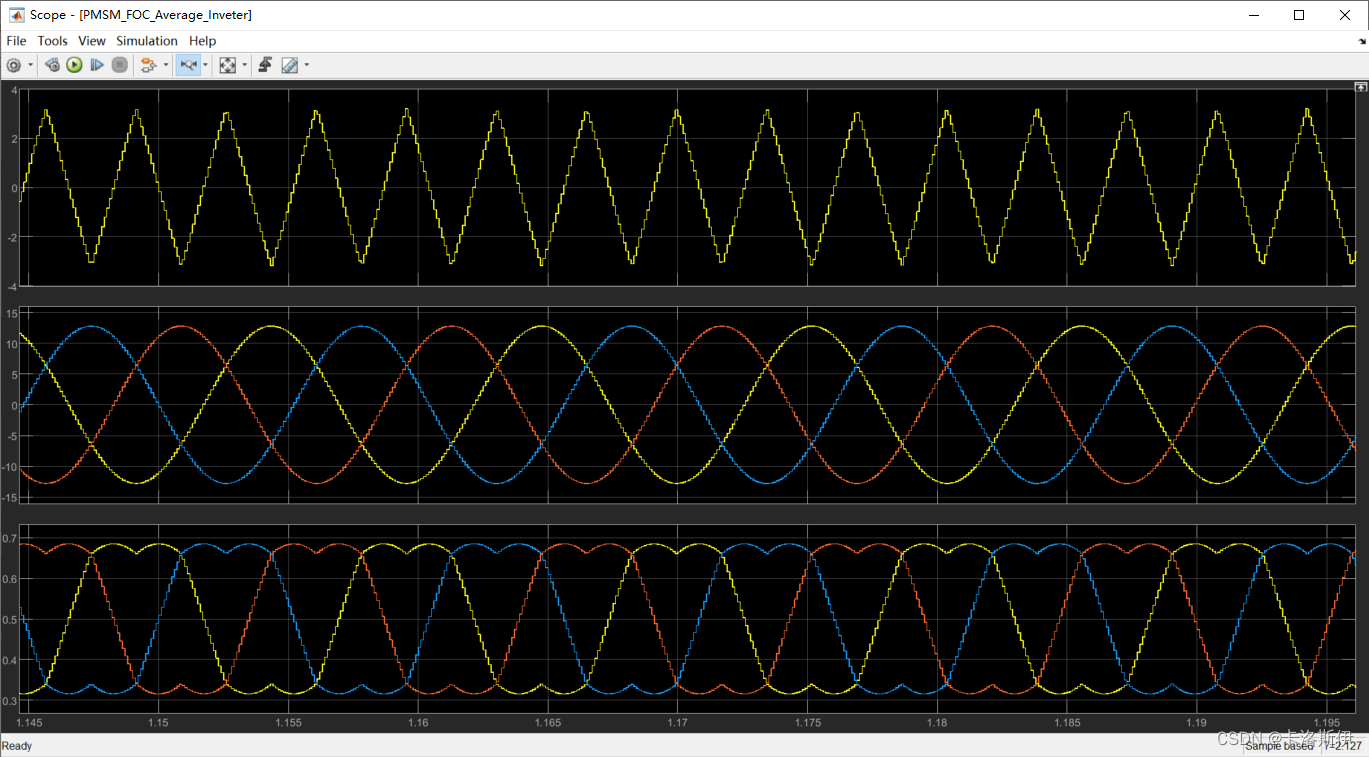This screenshot has height=757, width=1369.
Task: Click the 15 y-axis label on the middle plot
Action: pos(12,313)
